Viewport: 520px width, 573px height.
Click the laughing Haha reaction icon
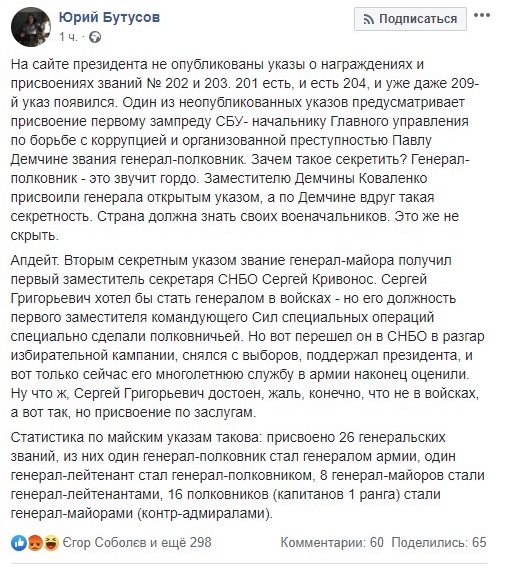[x=51, y=543]
